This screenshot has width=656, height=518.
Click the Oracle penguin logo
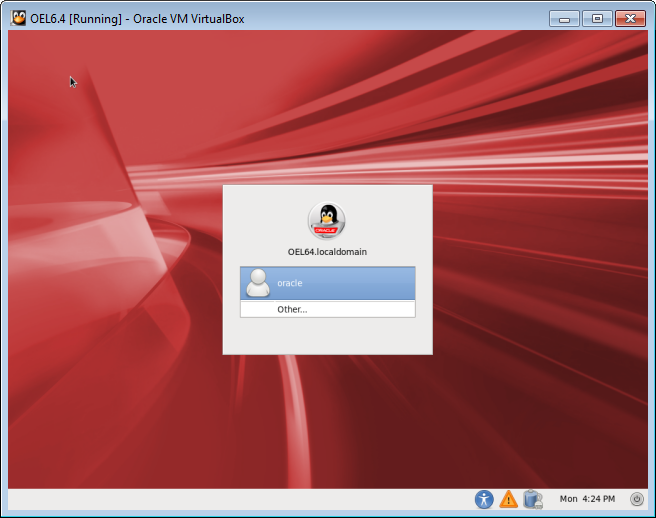(327, 221)
